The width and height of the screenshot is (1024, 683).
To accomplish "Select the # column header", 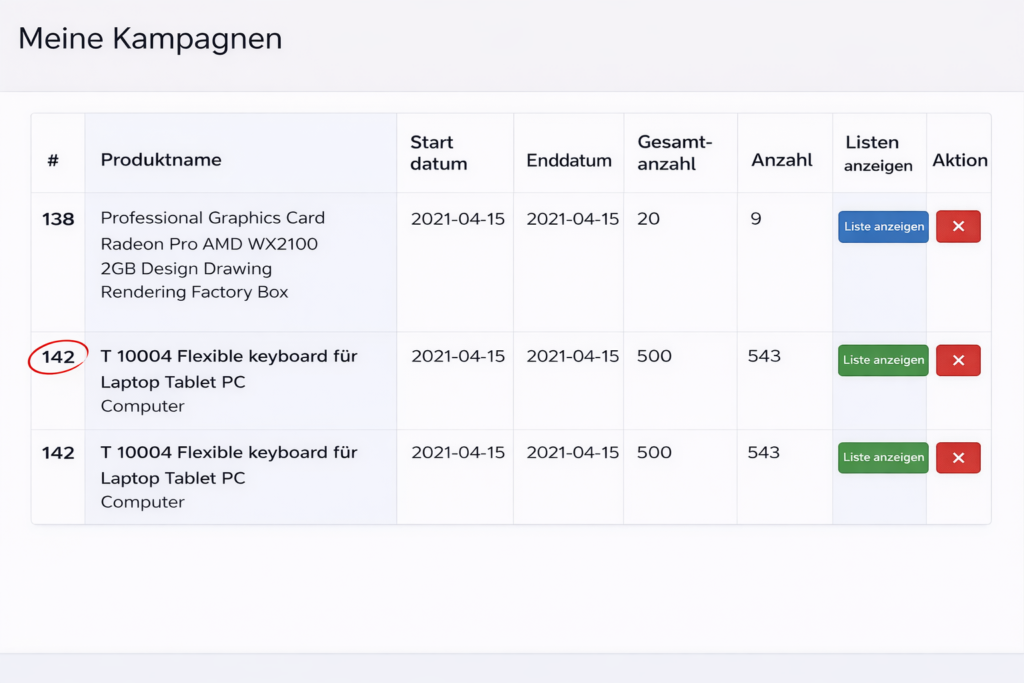I will tap(53, 160).
